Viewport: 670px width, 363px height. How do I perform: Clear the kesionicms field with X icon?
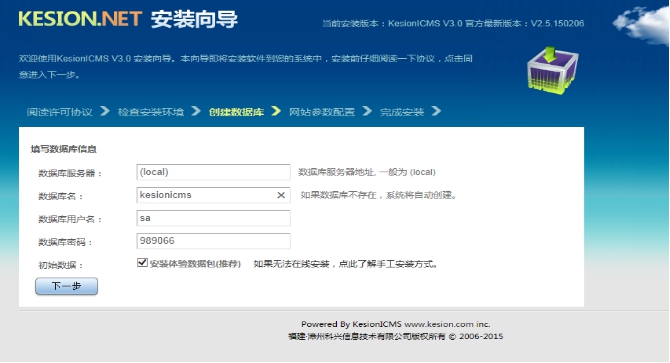(x=281, y=195)
